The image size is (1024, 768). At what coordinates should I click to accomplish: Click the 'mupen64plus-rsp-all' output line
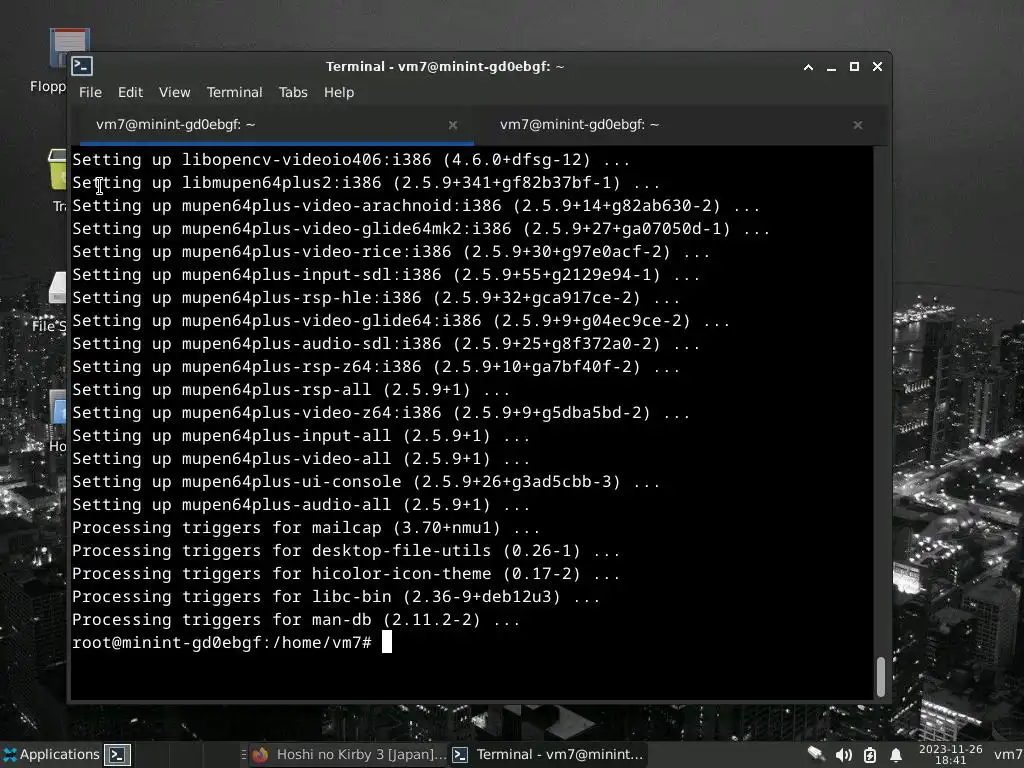click(291, 390)
